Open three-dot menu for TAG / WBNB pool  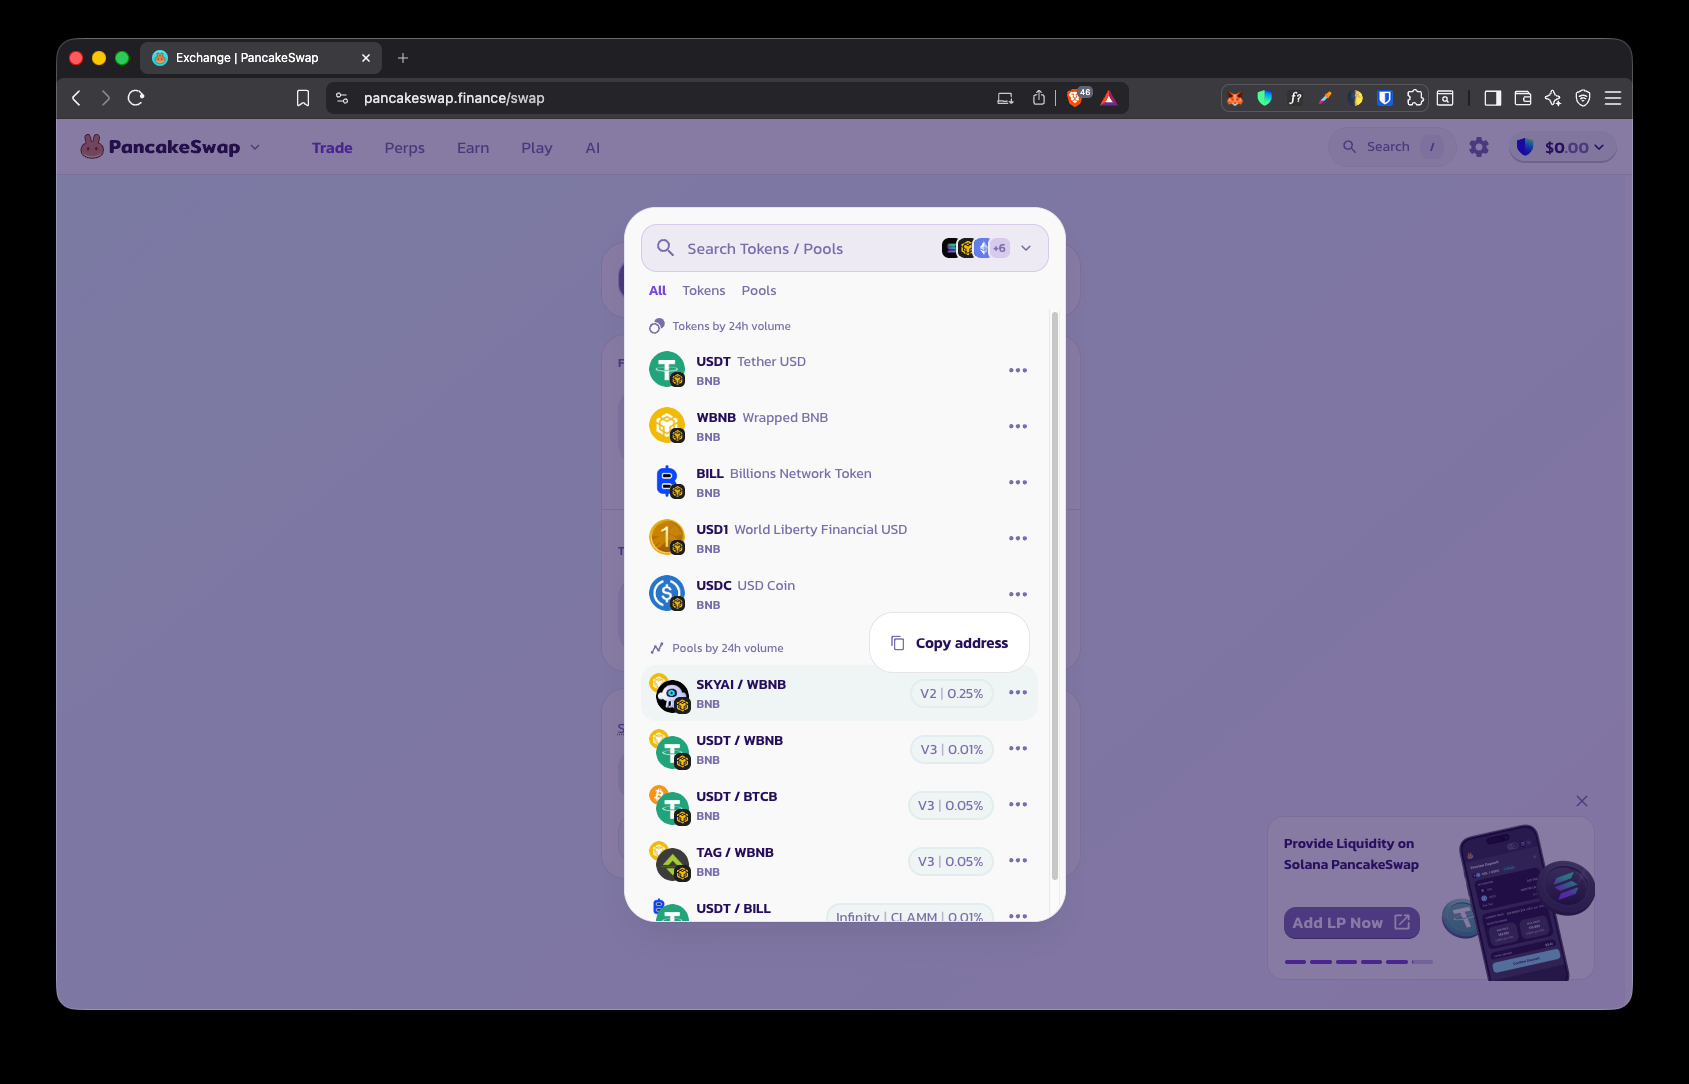pos(1018,860)
